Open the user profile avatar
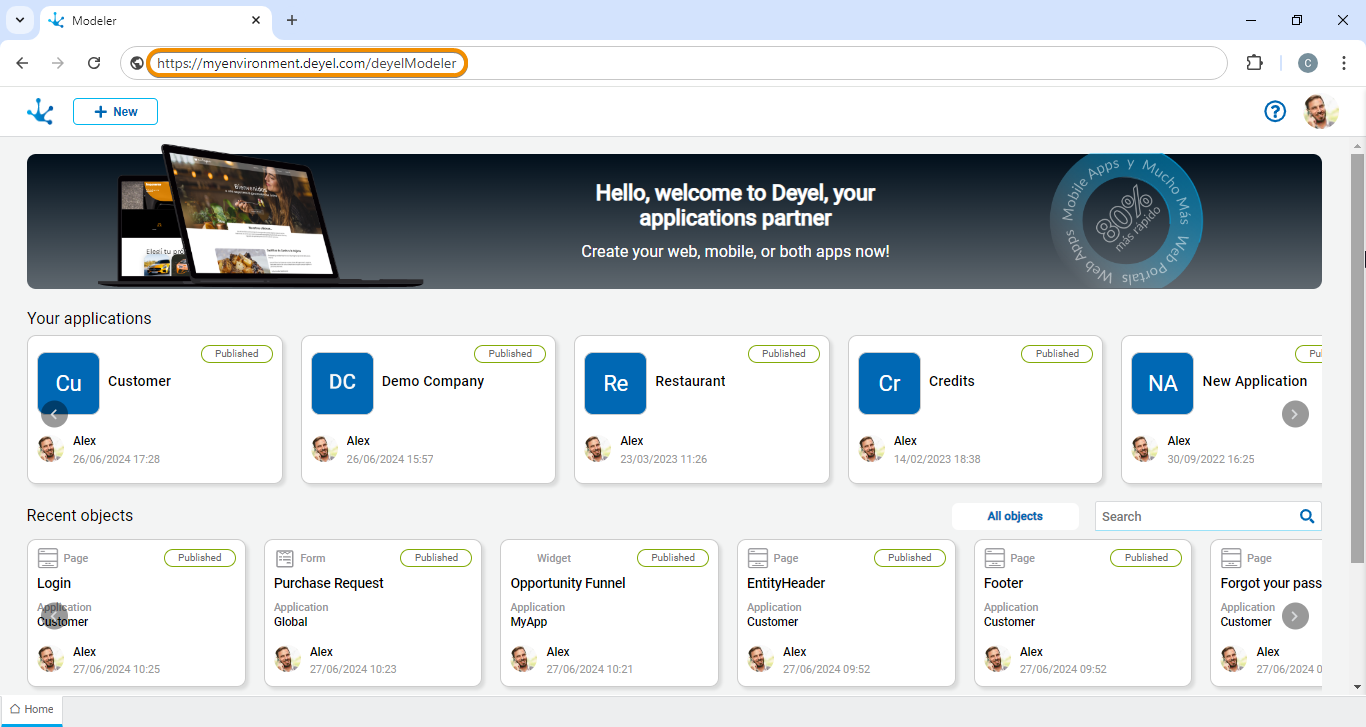Viewport: 1366px width, 727px height. pyautogui.click(x=1321, y=112)
